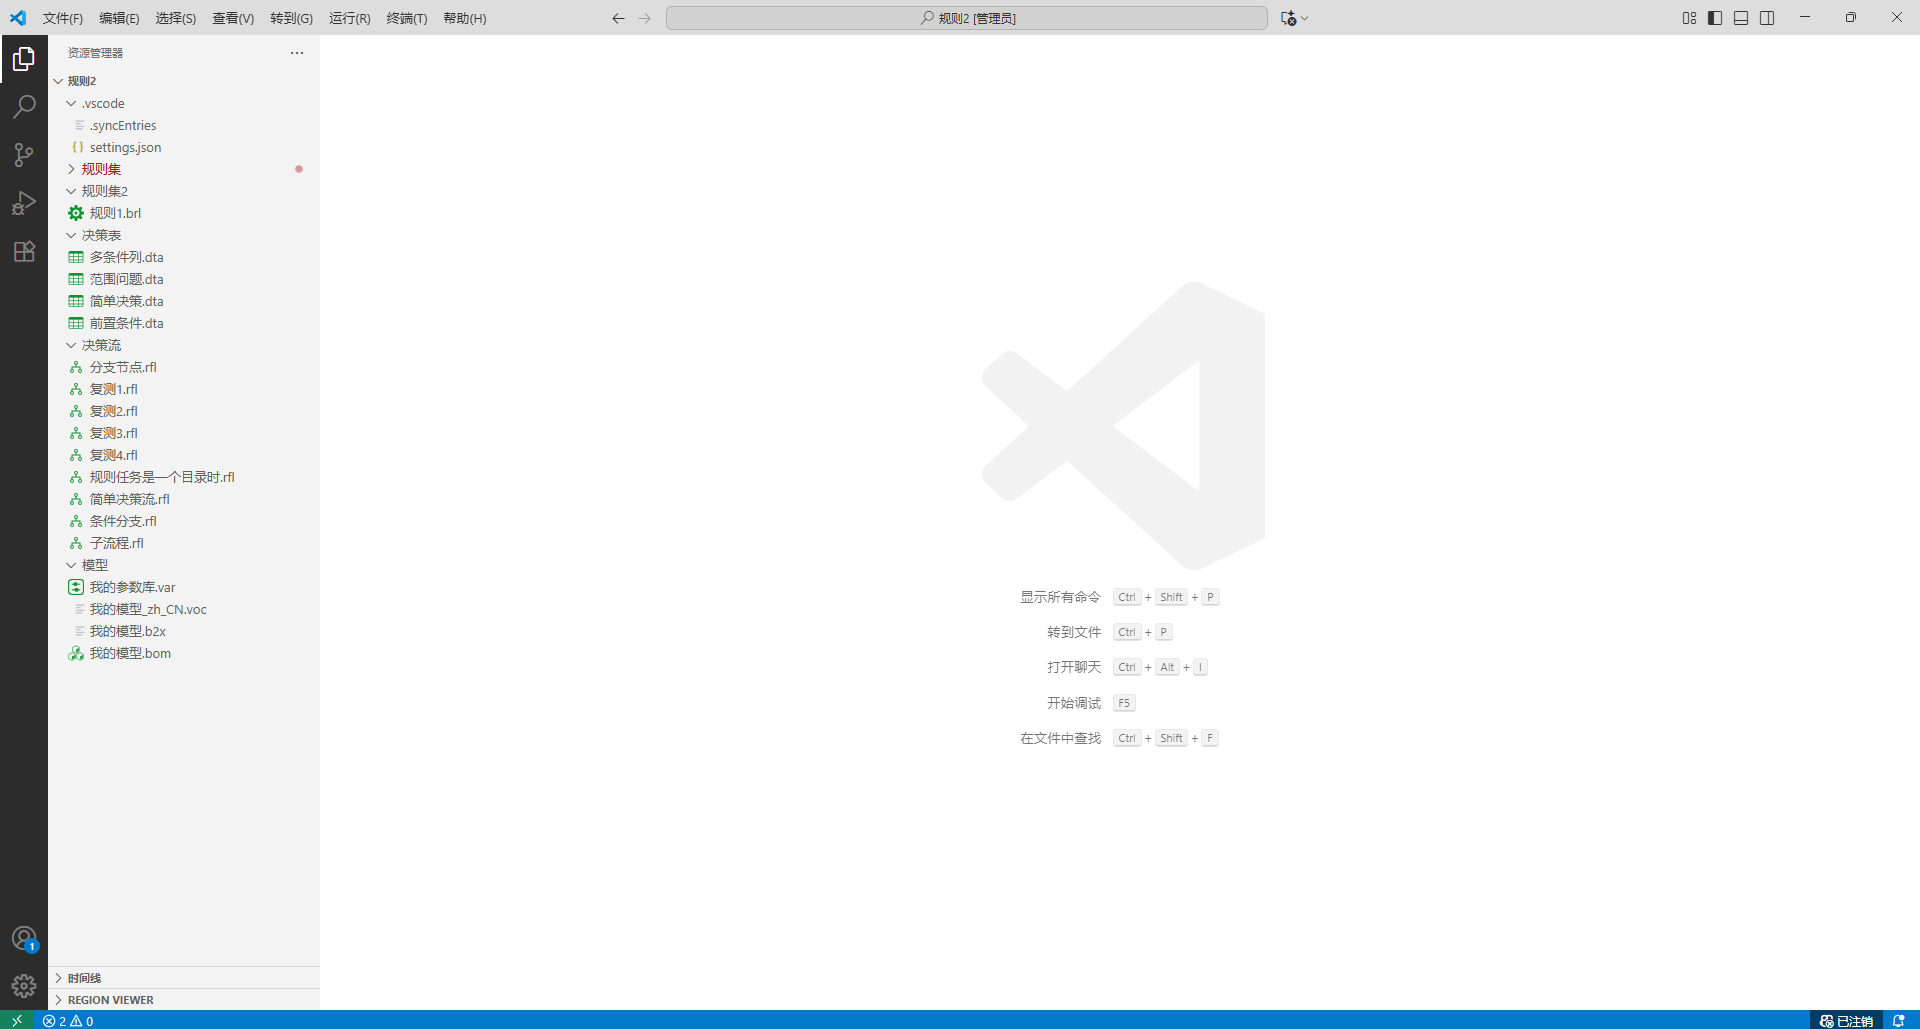
Task: Open the Search view in activity bar
Action: 24,107
